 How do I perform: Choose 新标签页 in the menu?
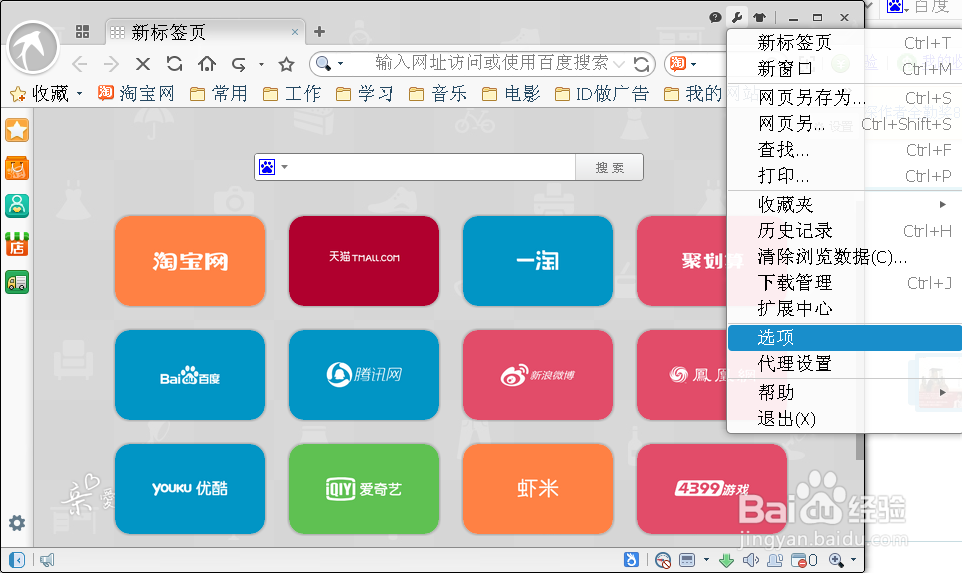tap(844, 42)
